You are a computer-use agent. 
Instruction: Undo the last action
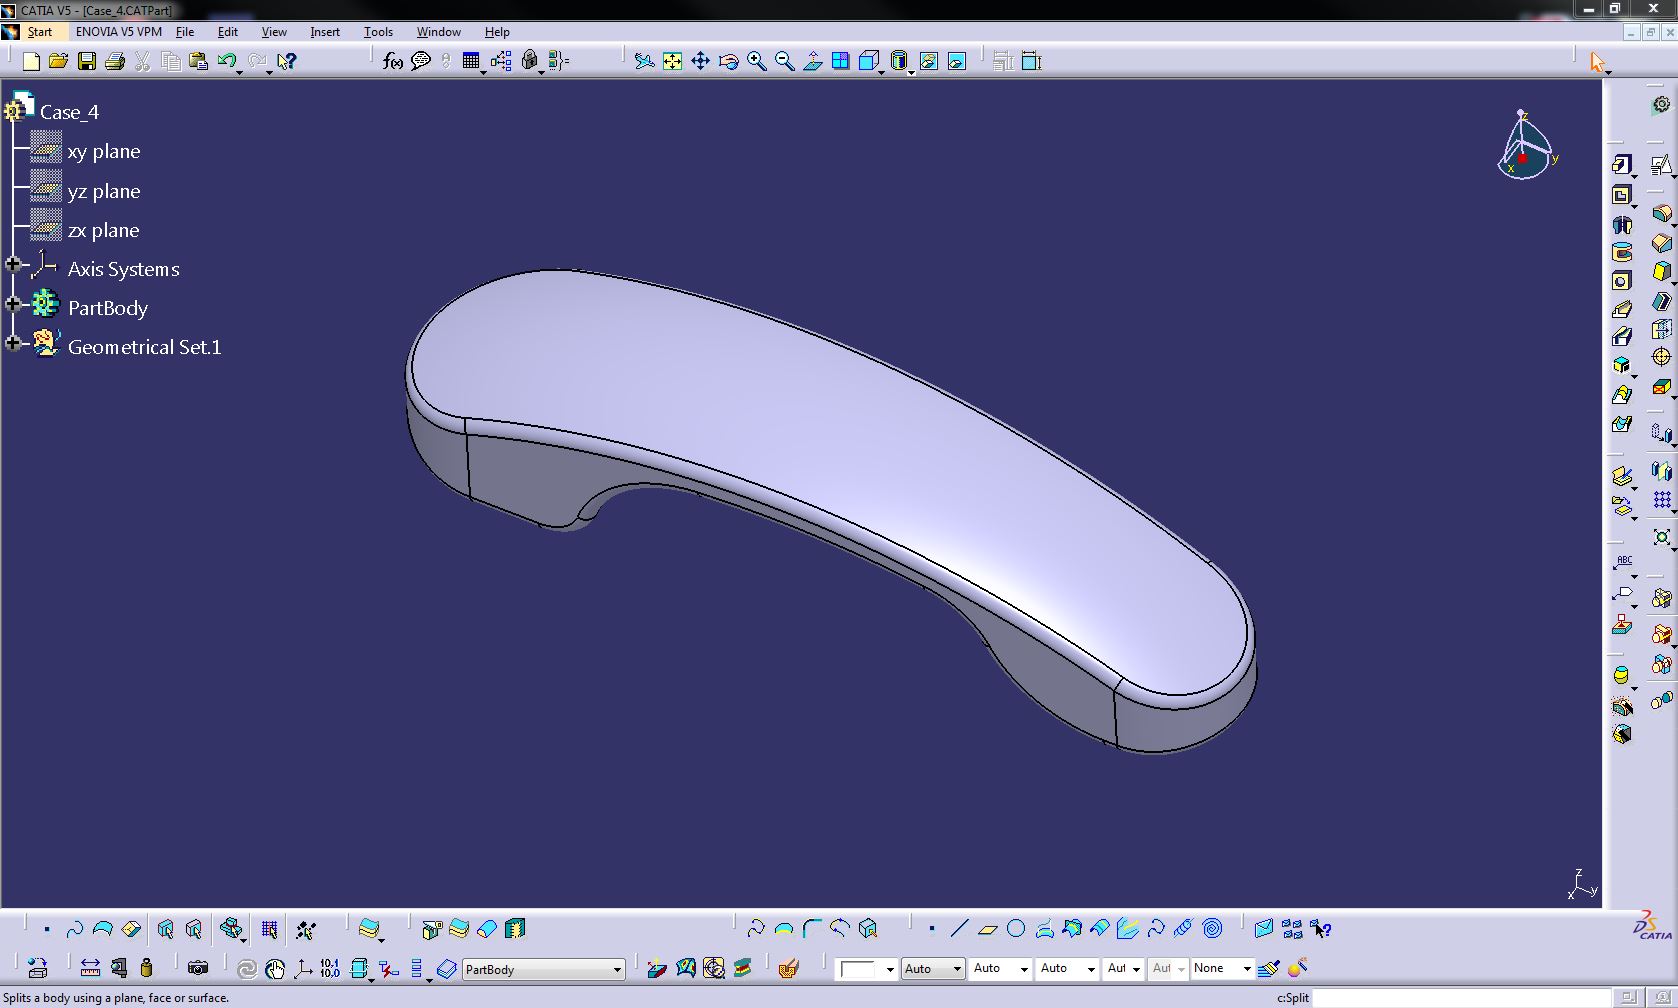click(227, 62)
